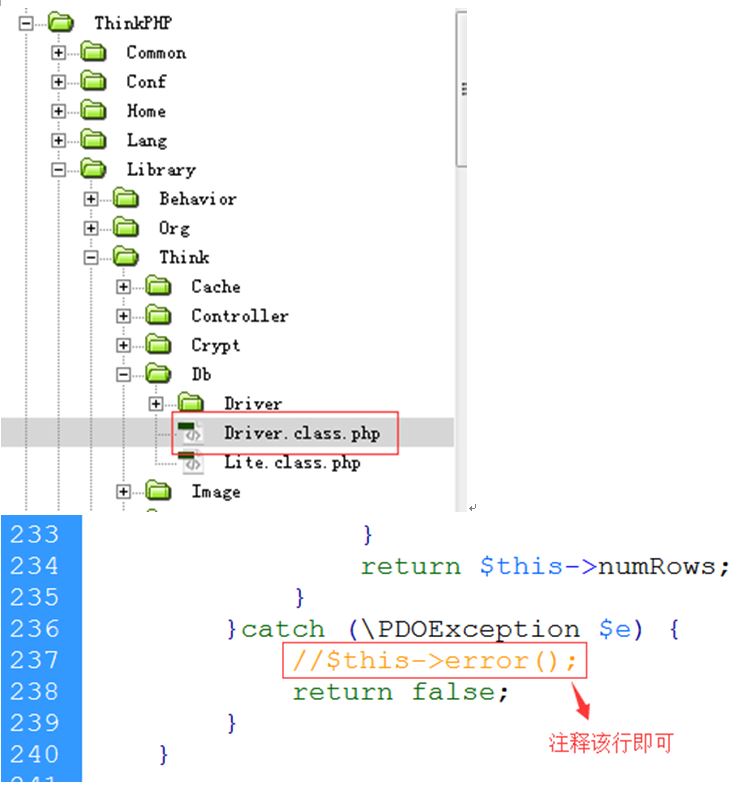Expand the Image folder node
The width and height of the screenshot is (754, 787).
click(123, 491)
